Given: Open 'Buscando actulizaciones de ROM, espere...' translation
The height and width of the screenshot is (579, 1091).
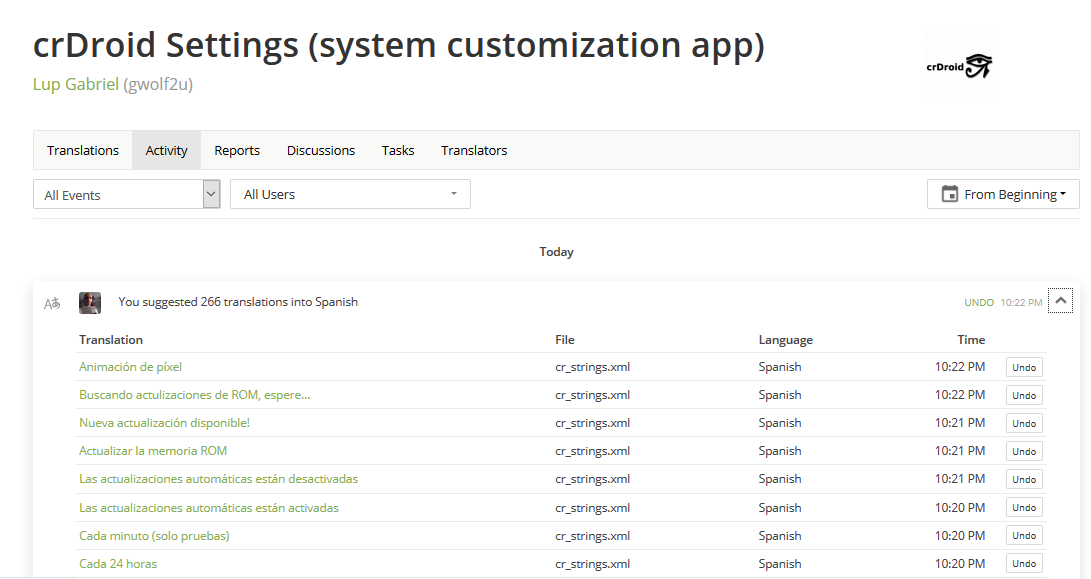Looking at the screenshot, I should 195,395.
